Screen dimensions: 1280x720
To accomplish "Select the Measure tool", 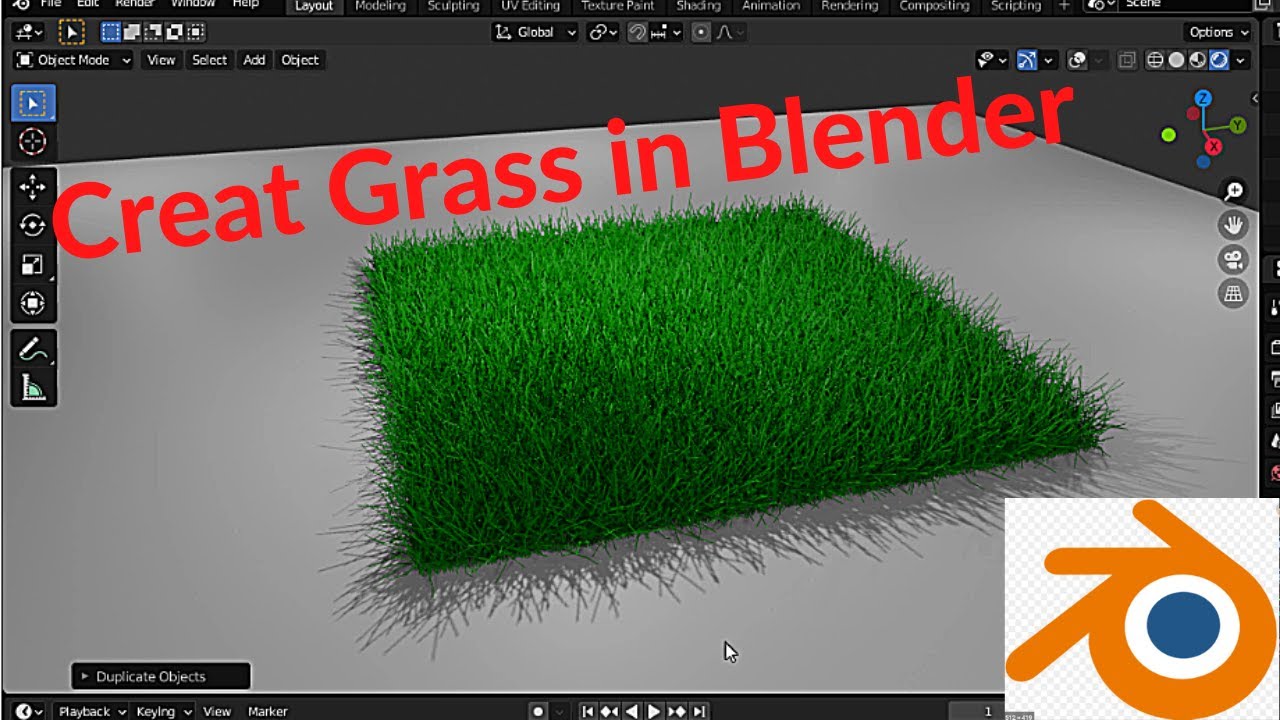I will pos(33,387).
